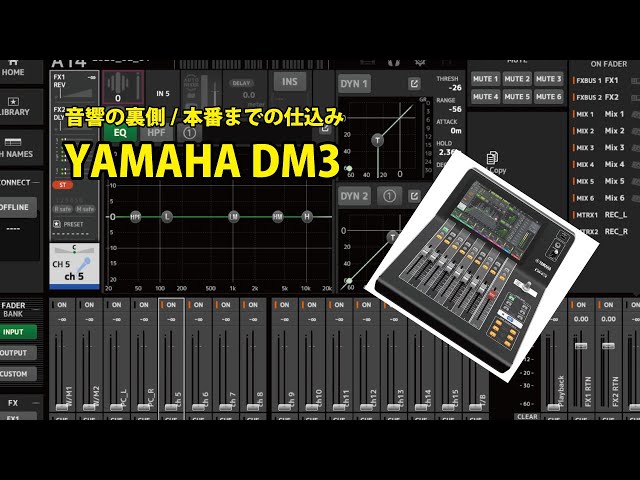Click the OFFLINE connection button
640x480 pixels.
click(x=18, y=207)
